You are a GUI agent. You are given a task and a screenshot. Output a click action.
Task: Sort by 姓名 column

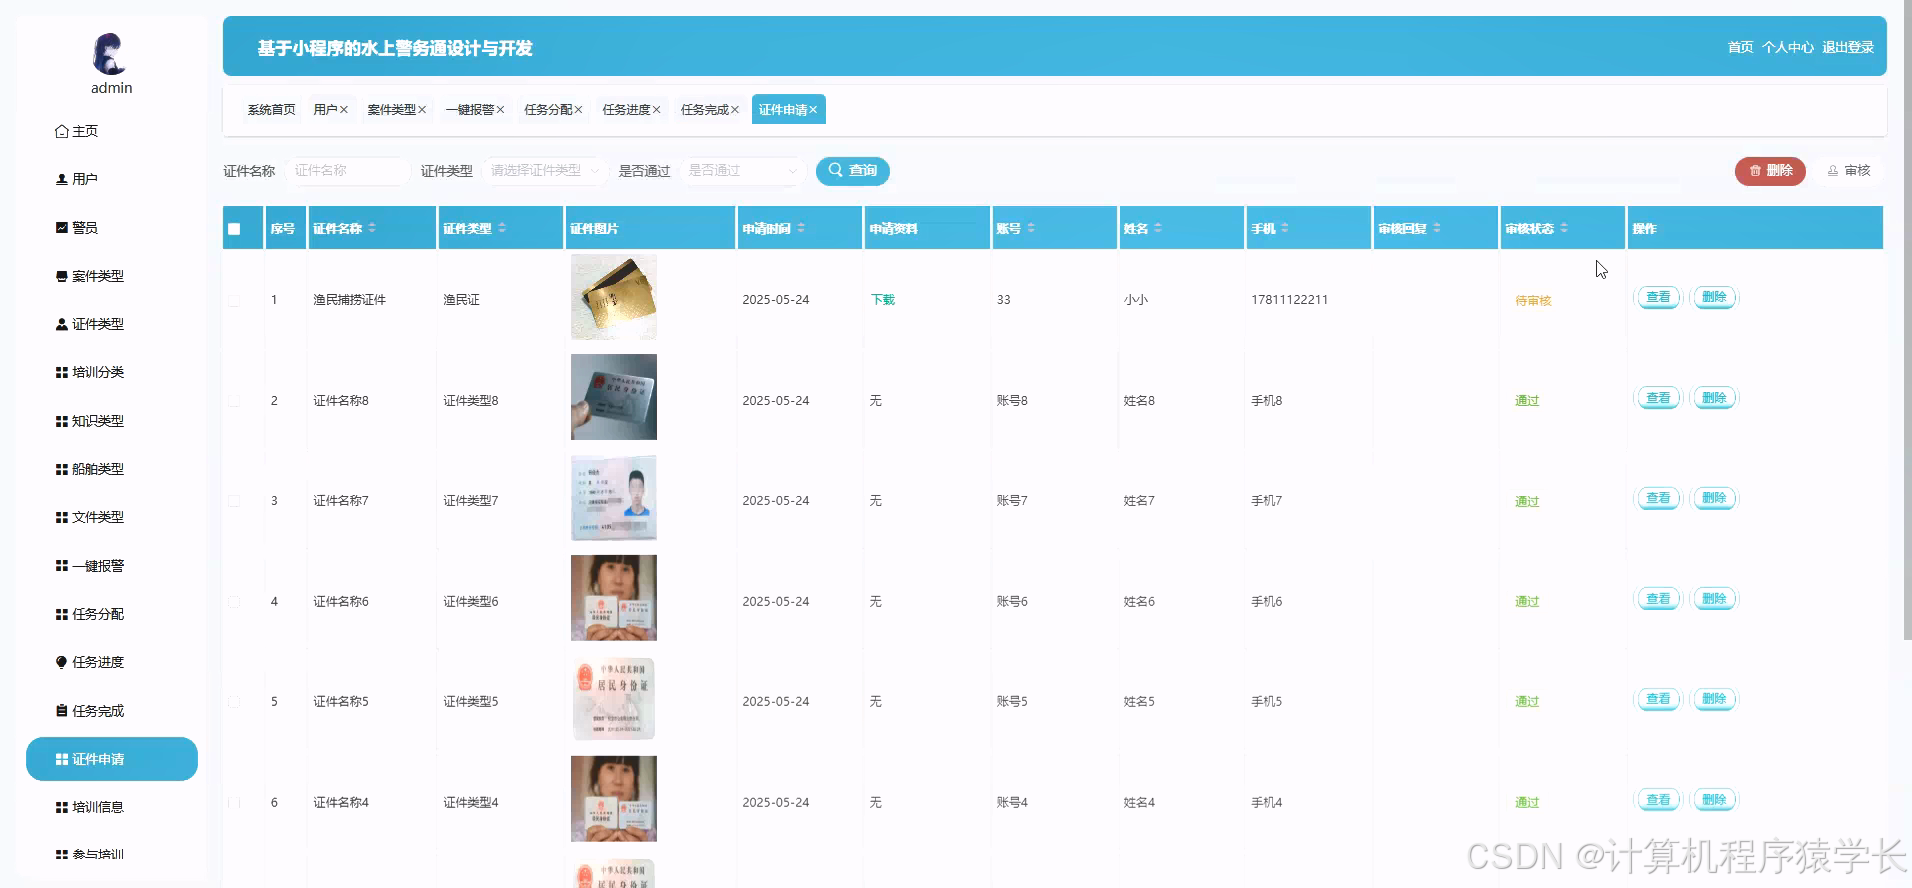coord(1158,228)
